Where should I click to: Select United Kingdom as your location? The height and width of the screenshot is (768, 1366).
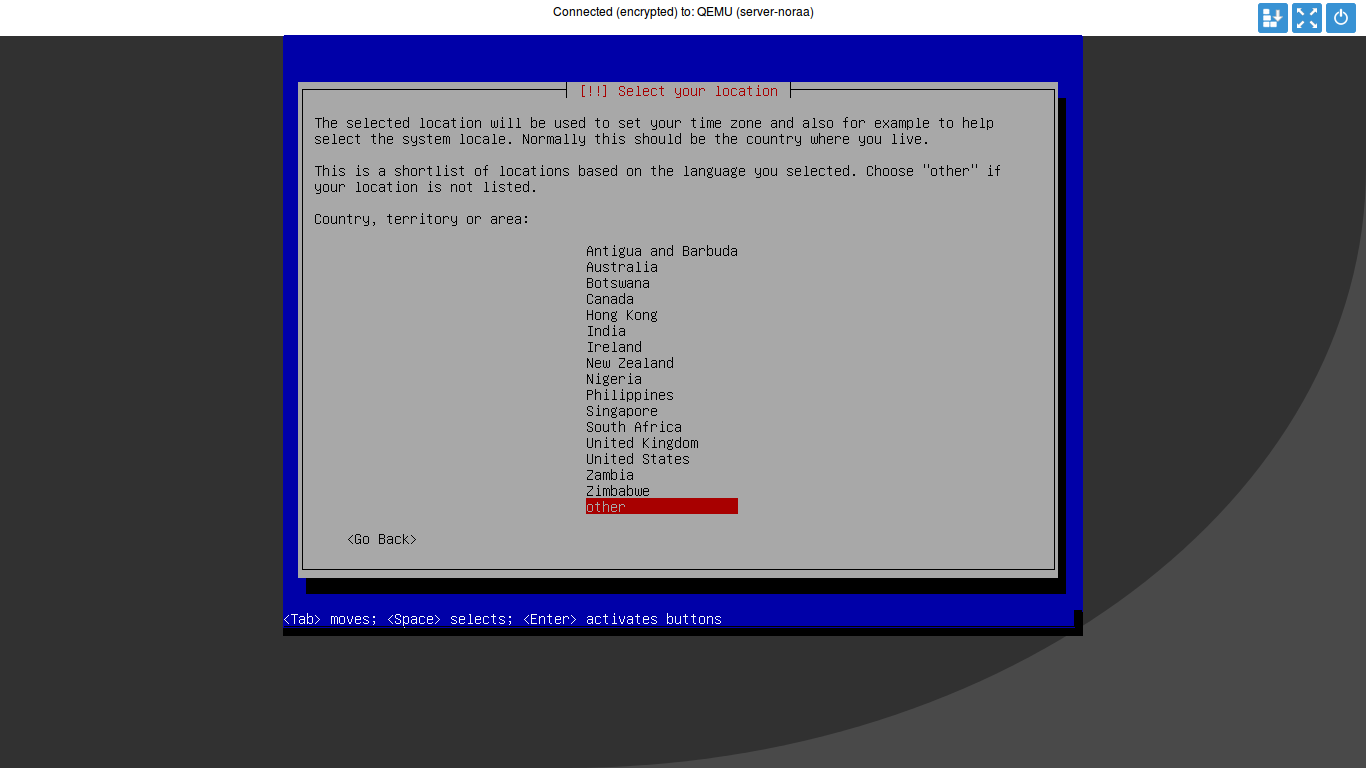click(x=641, y=443)
